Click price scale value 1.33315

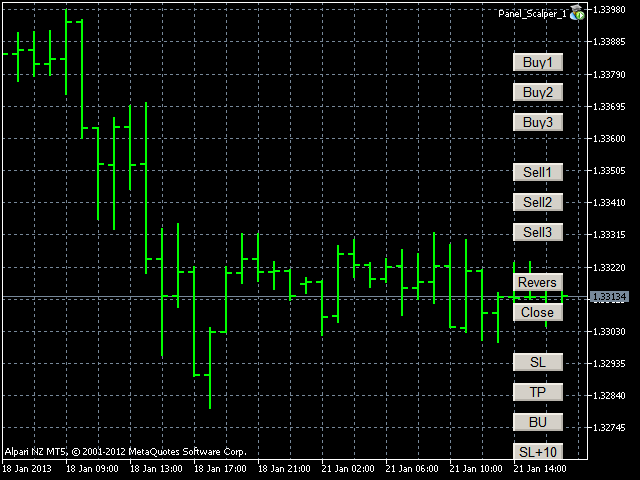[609, 235]
